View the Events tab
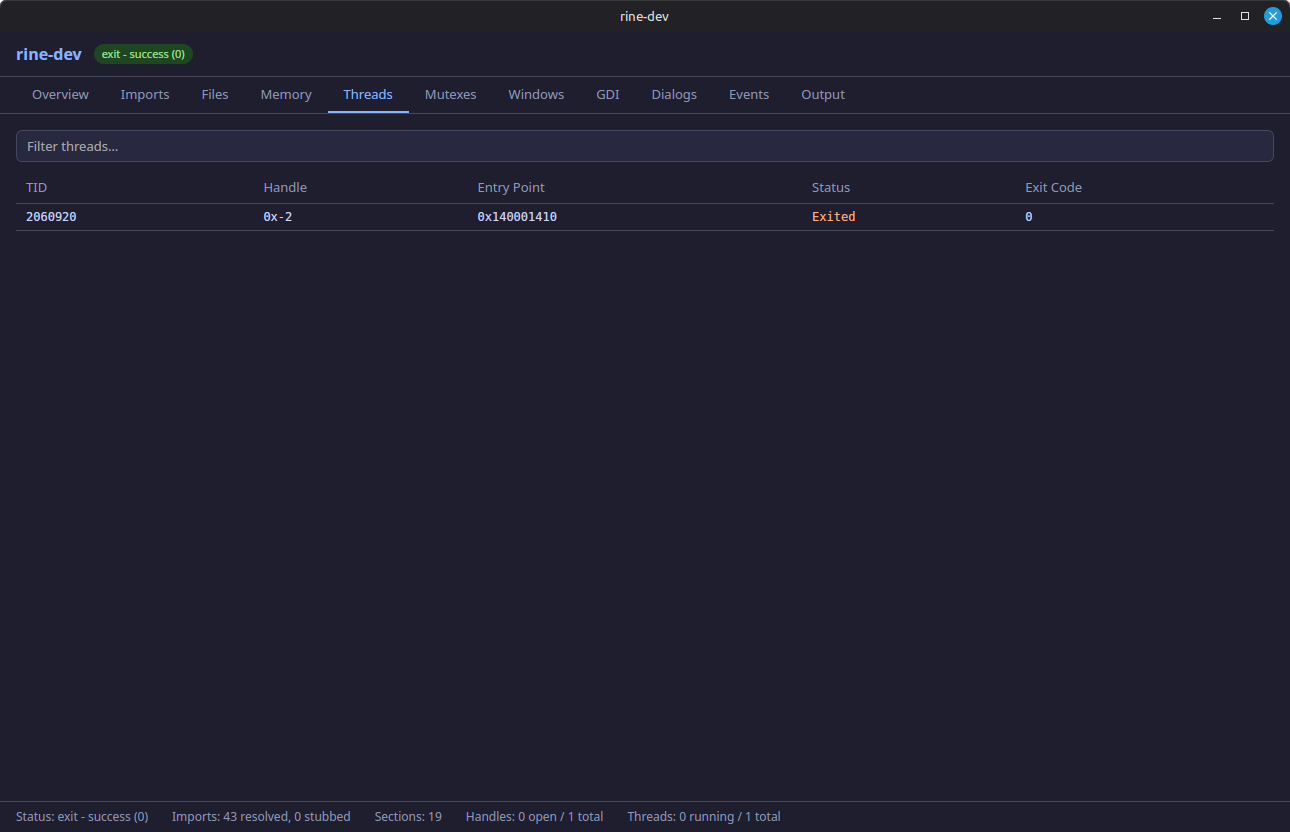This screenshot has height=832, width=1290. (749, 94)
